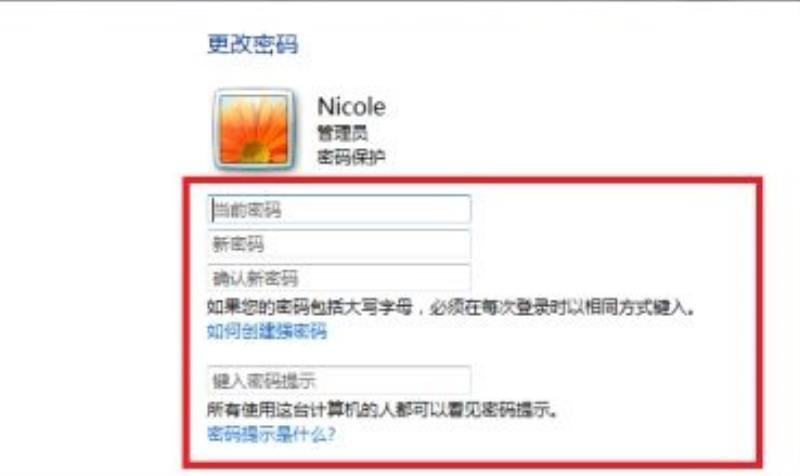This screenshot has width=800, height=476.
Task: Click the capital-letter password note text
Action: (451, 308)
